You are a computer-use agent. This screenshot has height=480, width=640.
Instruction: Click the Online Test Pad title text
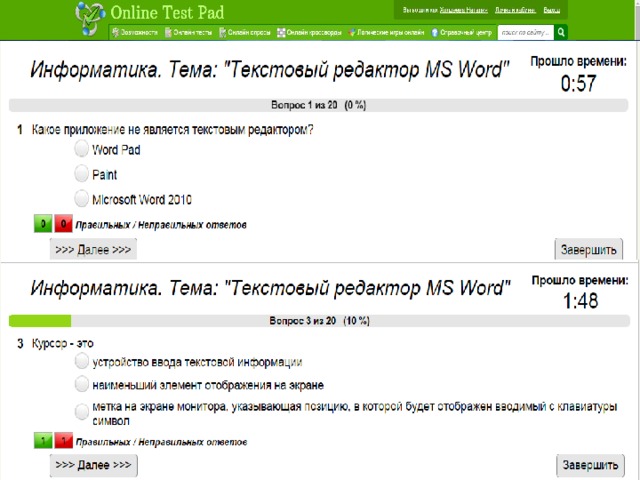click(x=167, y=12)
